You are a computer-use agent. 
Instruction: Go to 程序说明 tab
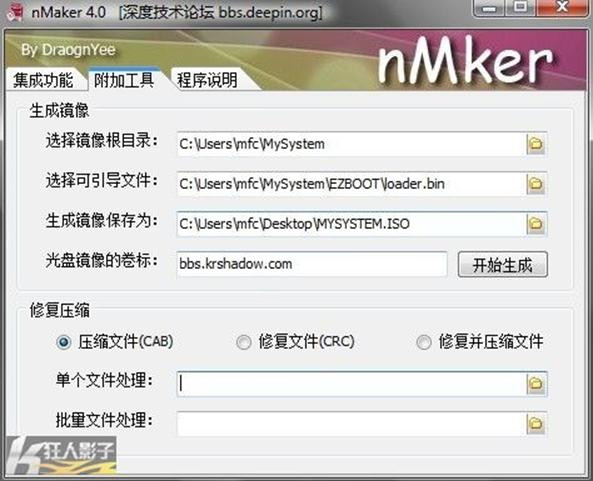click(x=207, y=80)
